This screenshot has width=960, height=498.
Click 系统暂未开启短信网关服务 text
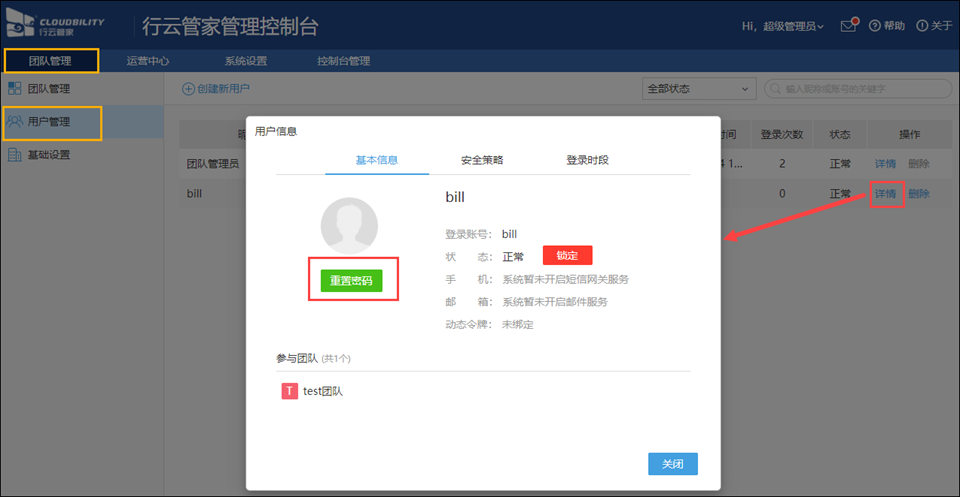[x=565, y=279]
